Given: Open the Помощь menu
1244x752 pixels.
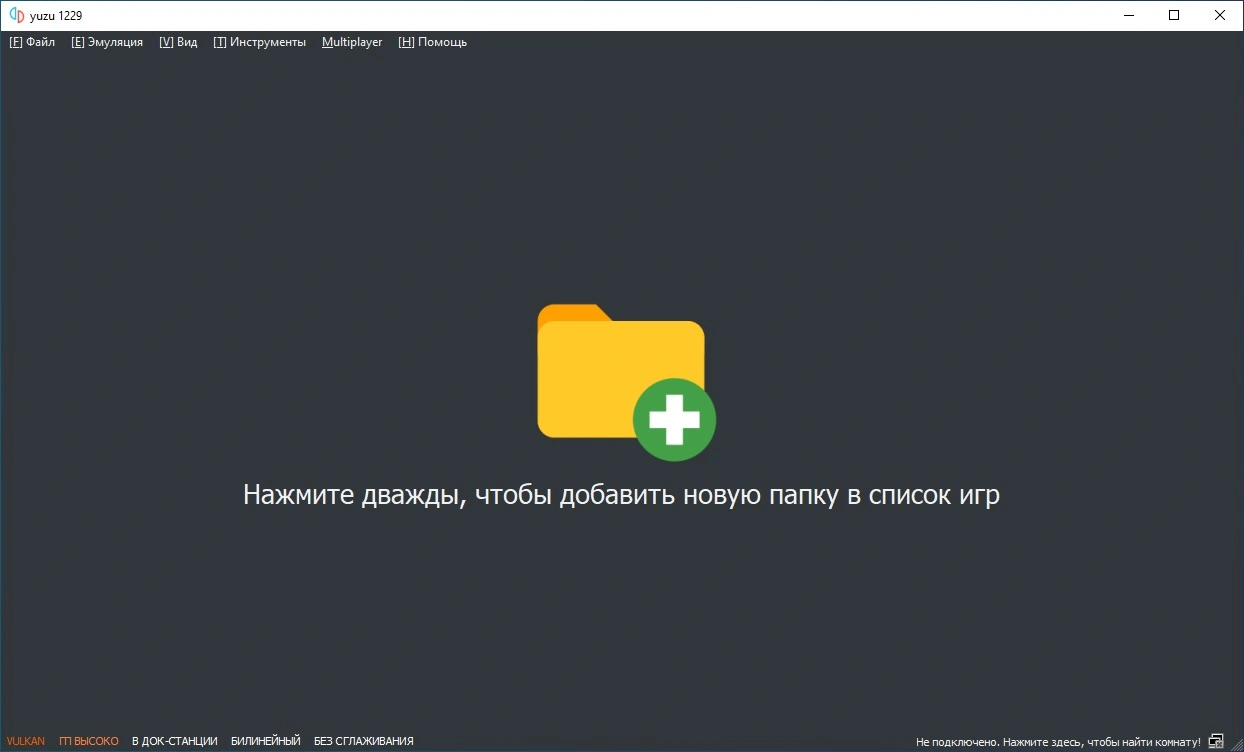Looking at the screenshot, I should [x=432, y=42].
